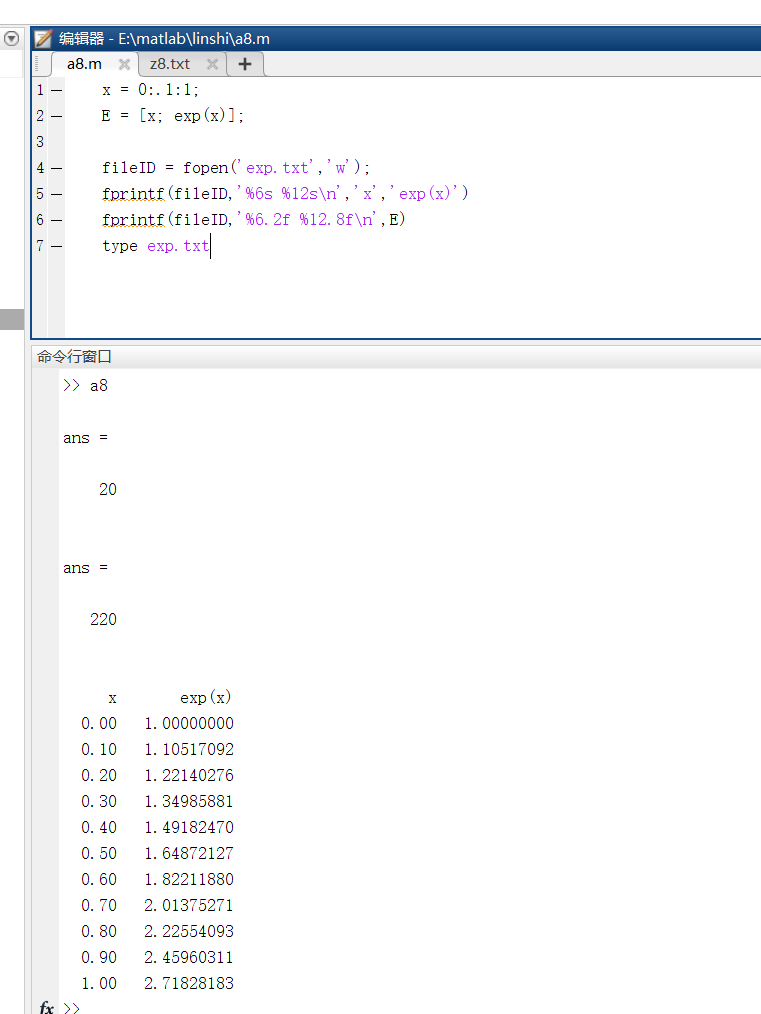Viewport: 761px width, 1014px height.
Task: Click the first fprintf with %6s format
Action: [x=285, y=194]
